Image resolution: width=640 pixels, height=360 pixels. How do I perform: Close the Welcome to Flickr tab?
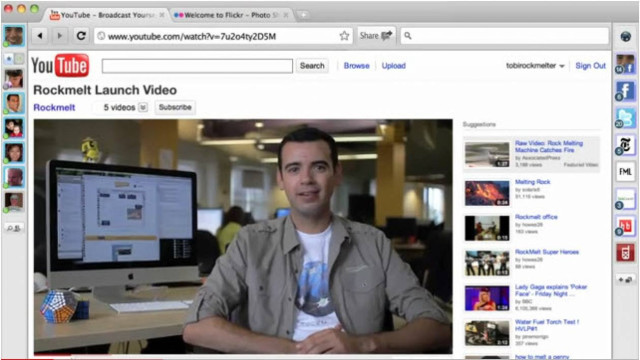[x=286, y=15]
